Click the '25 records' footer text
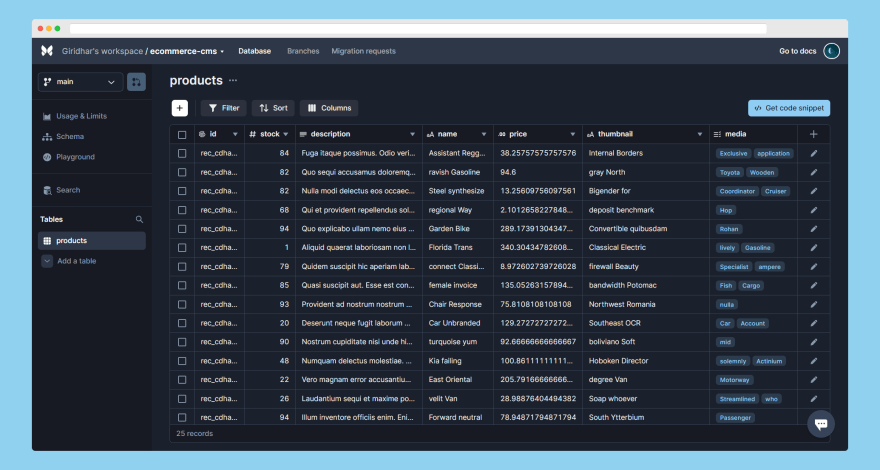Screen dimensions: 880x470 194,434
